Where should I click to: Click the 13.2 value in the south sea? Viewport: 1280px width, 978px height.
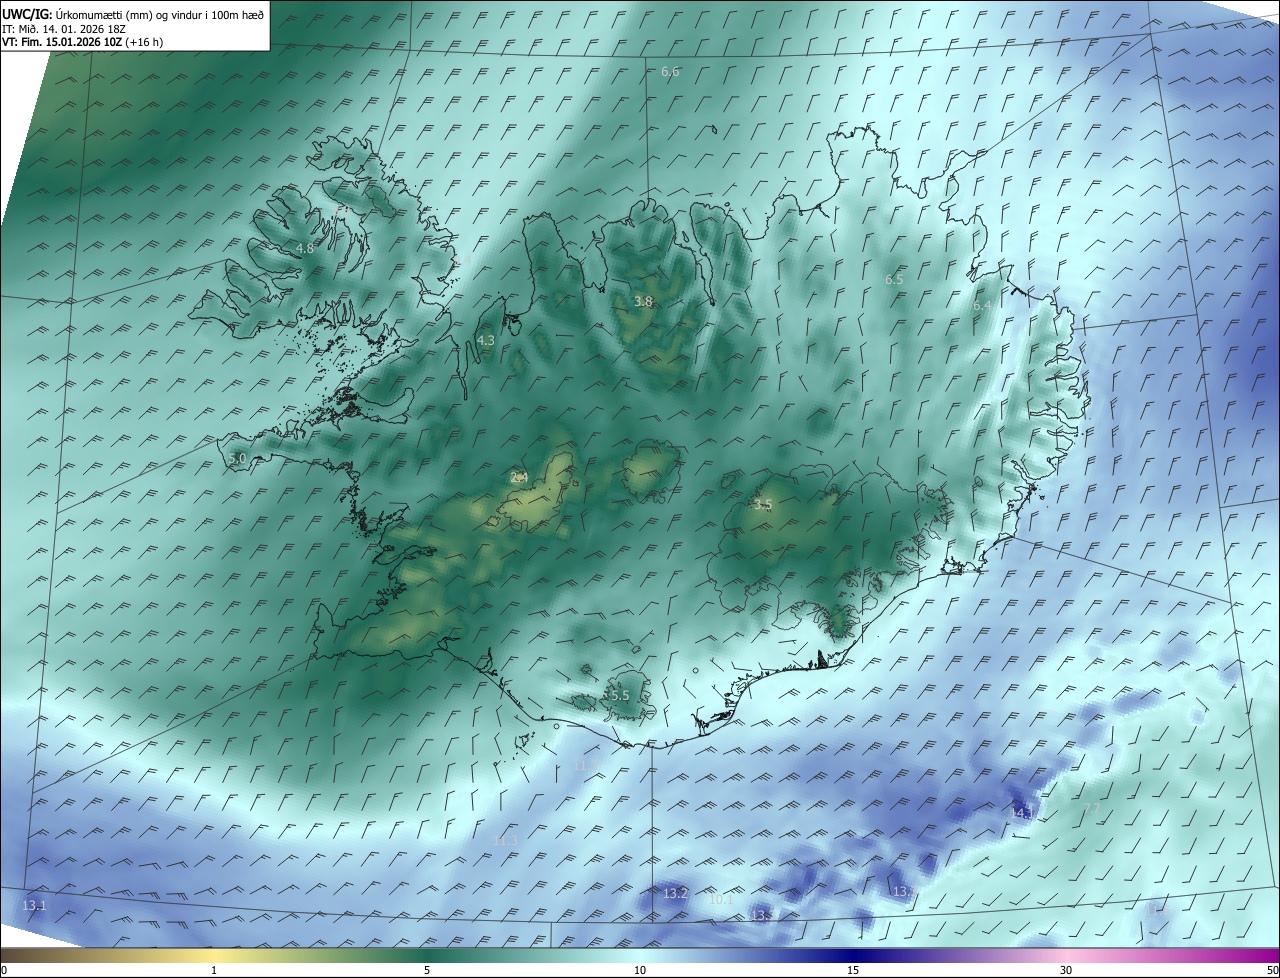coord(676,893)
